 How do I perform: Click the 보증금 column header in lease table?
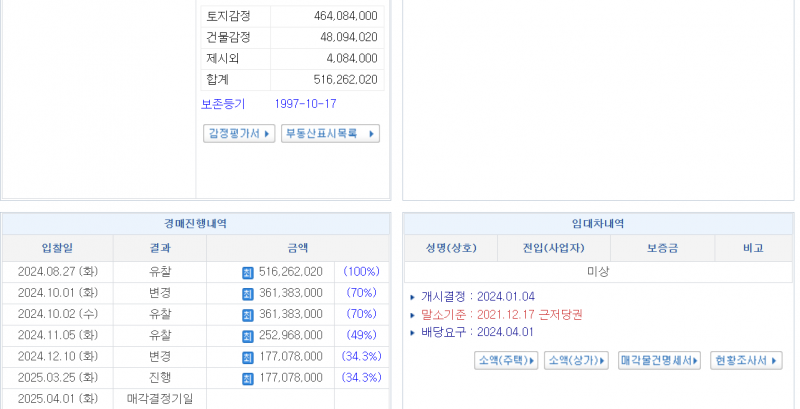(660, 248)
